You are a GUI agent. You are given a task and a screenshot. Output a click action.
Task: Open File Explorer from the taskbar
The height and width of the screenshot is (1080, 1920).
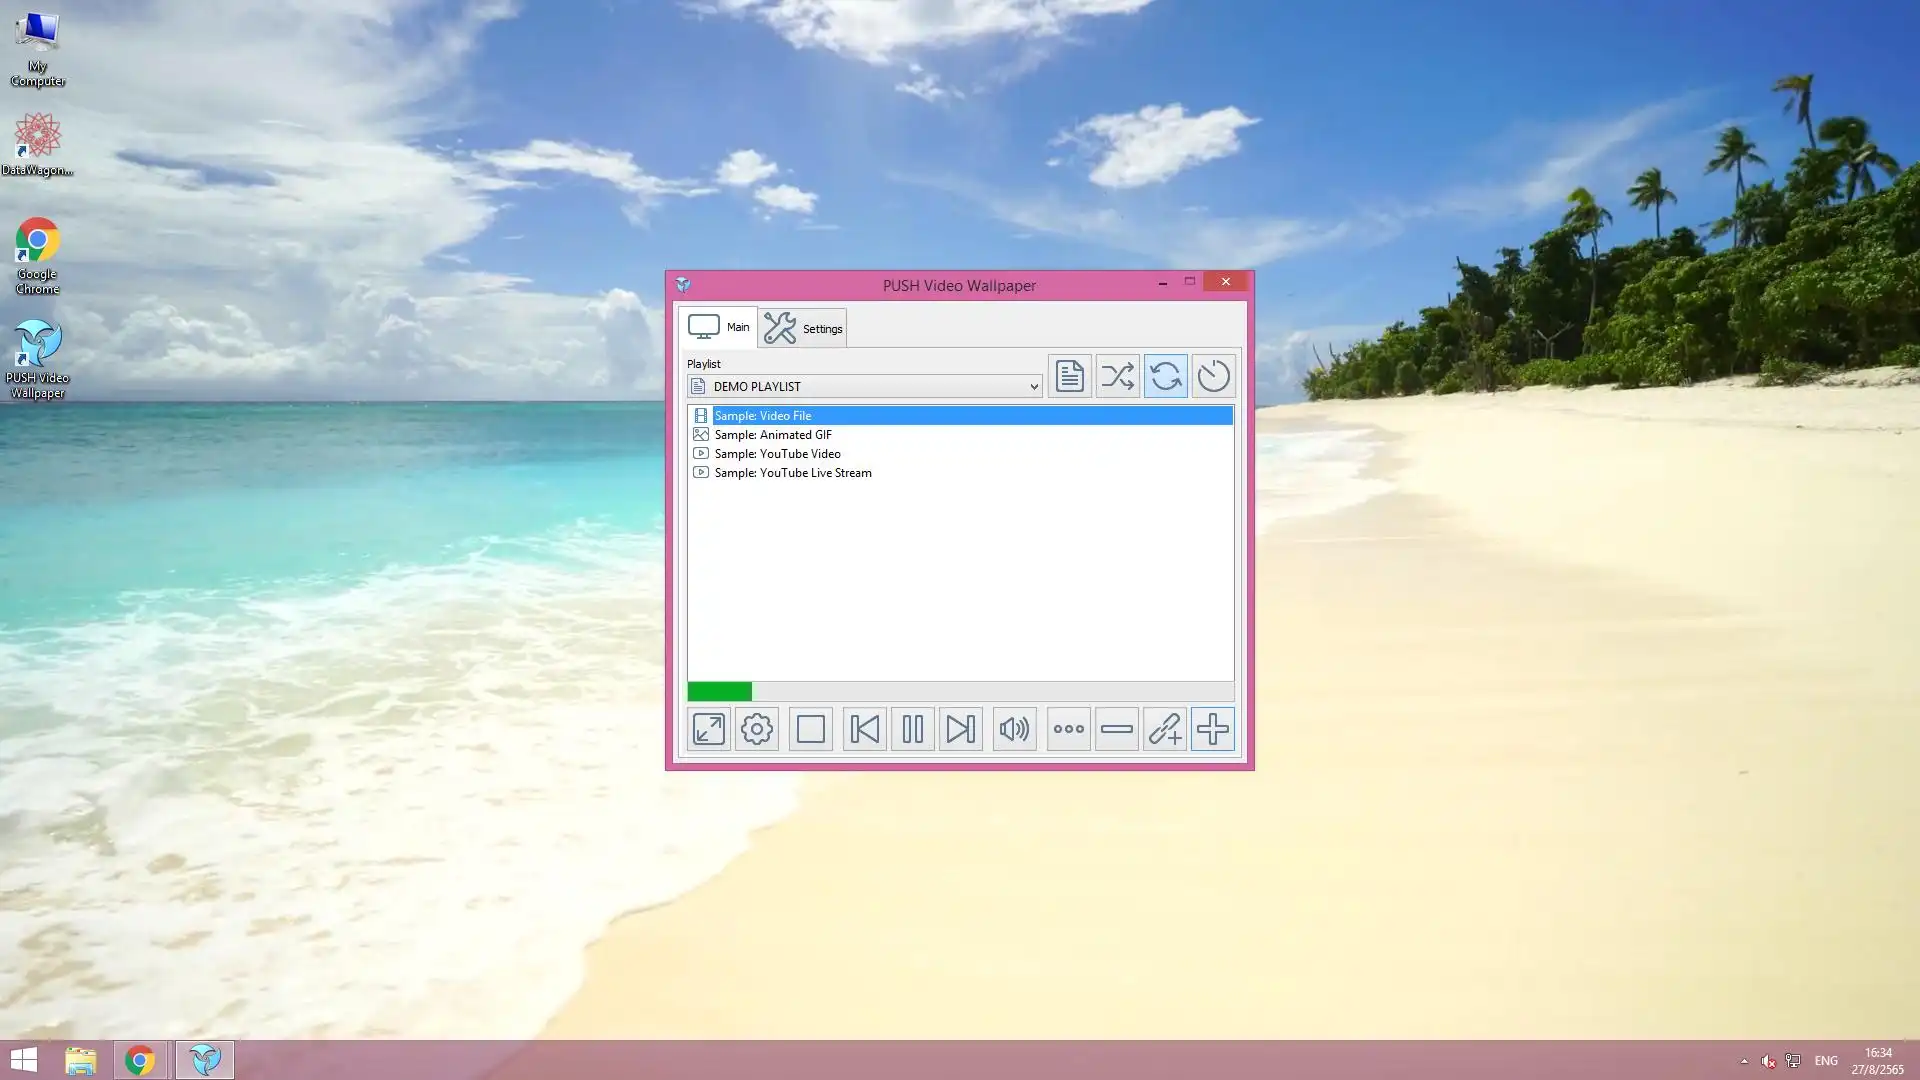(x=81, y=1060)
